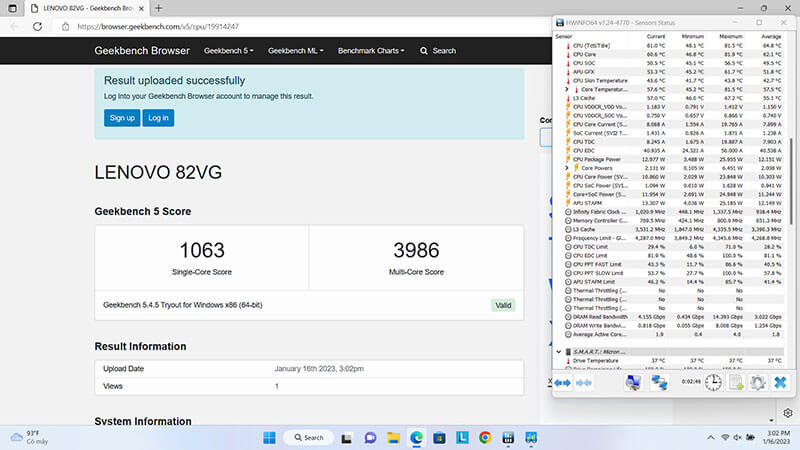800x450 pixels.
Task: Start logging with the document-plus icon
Action: (x=736, y=383)
